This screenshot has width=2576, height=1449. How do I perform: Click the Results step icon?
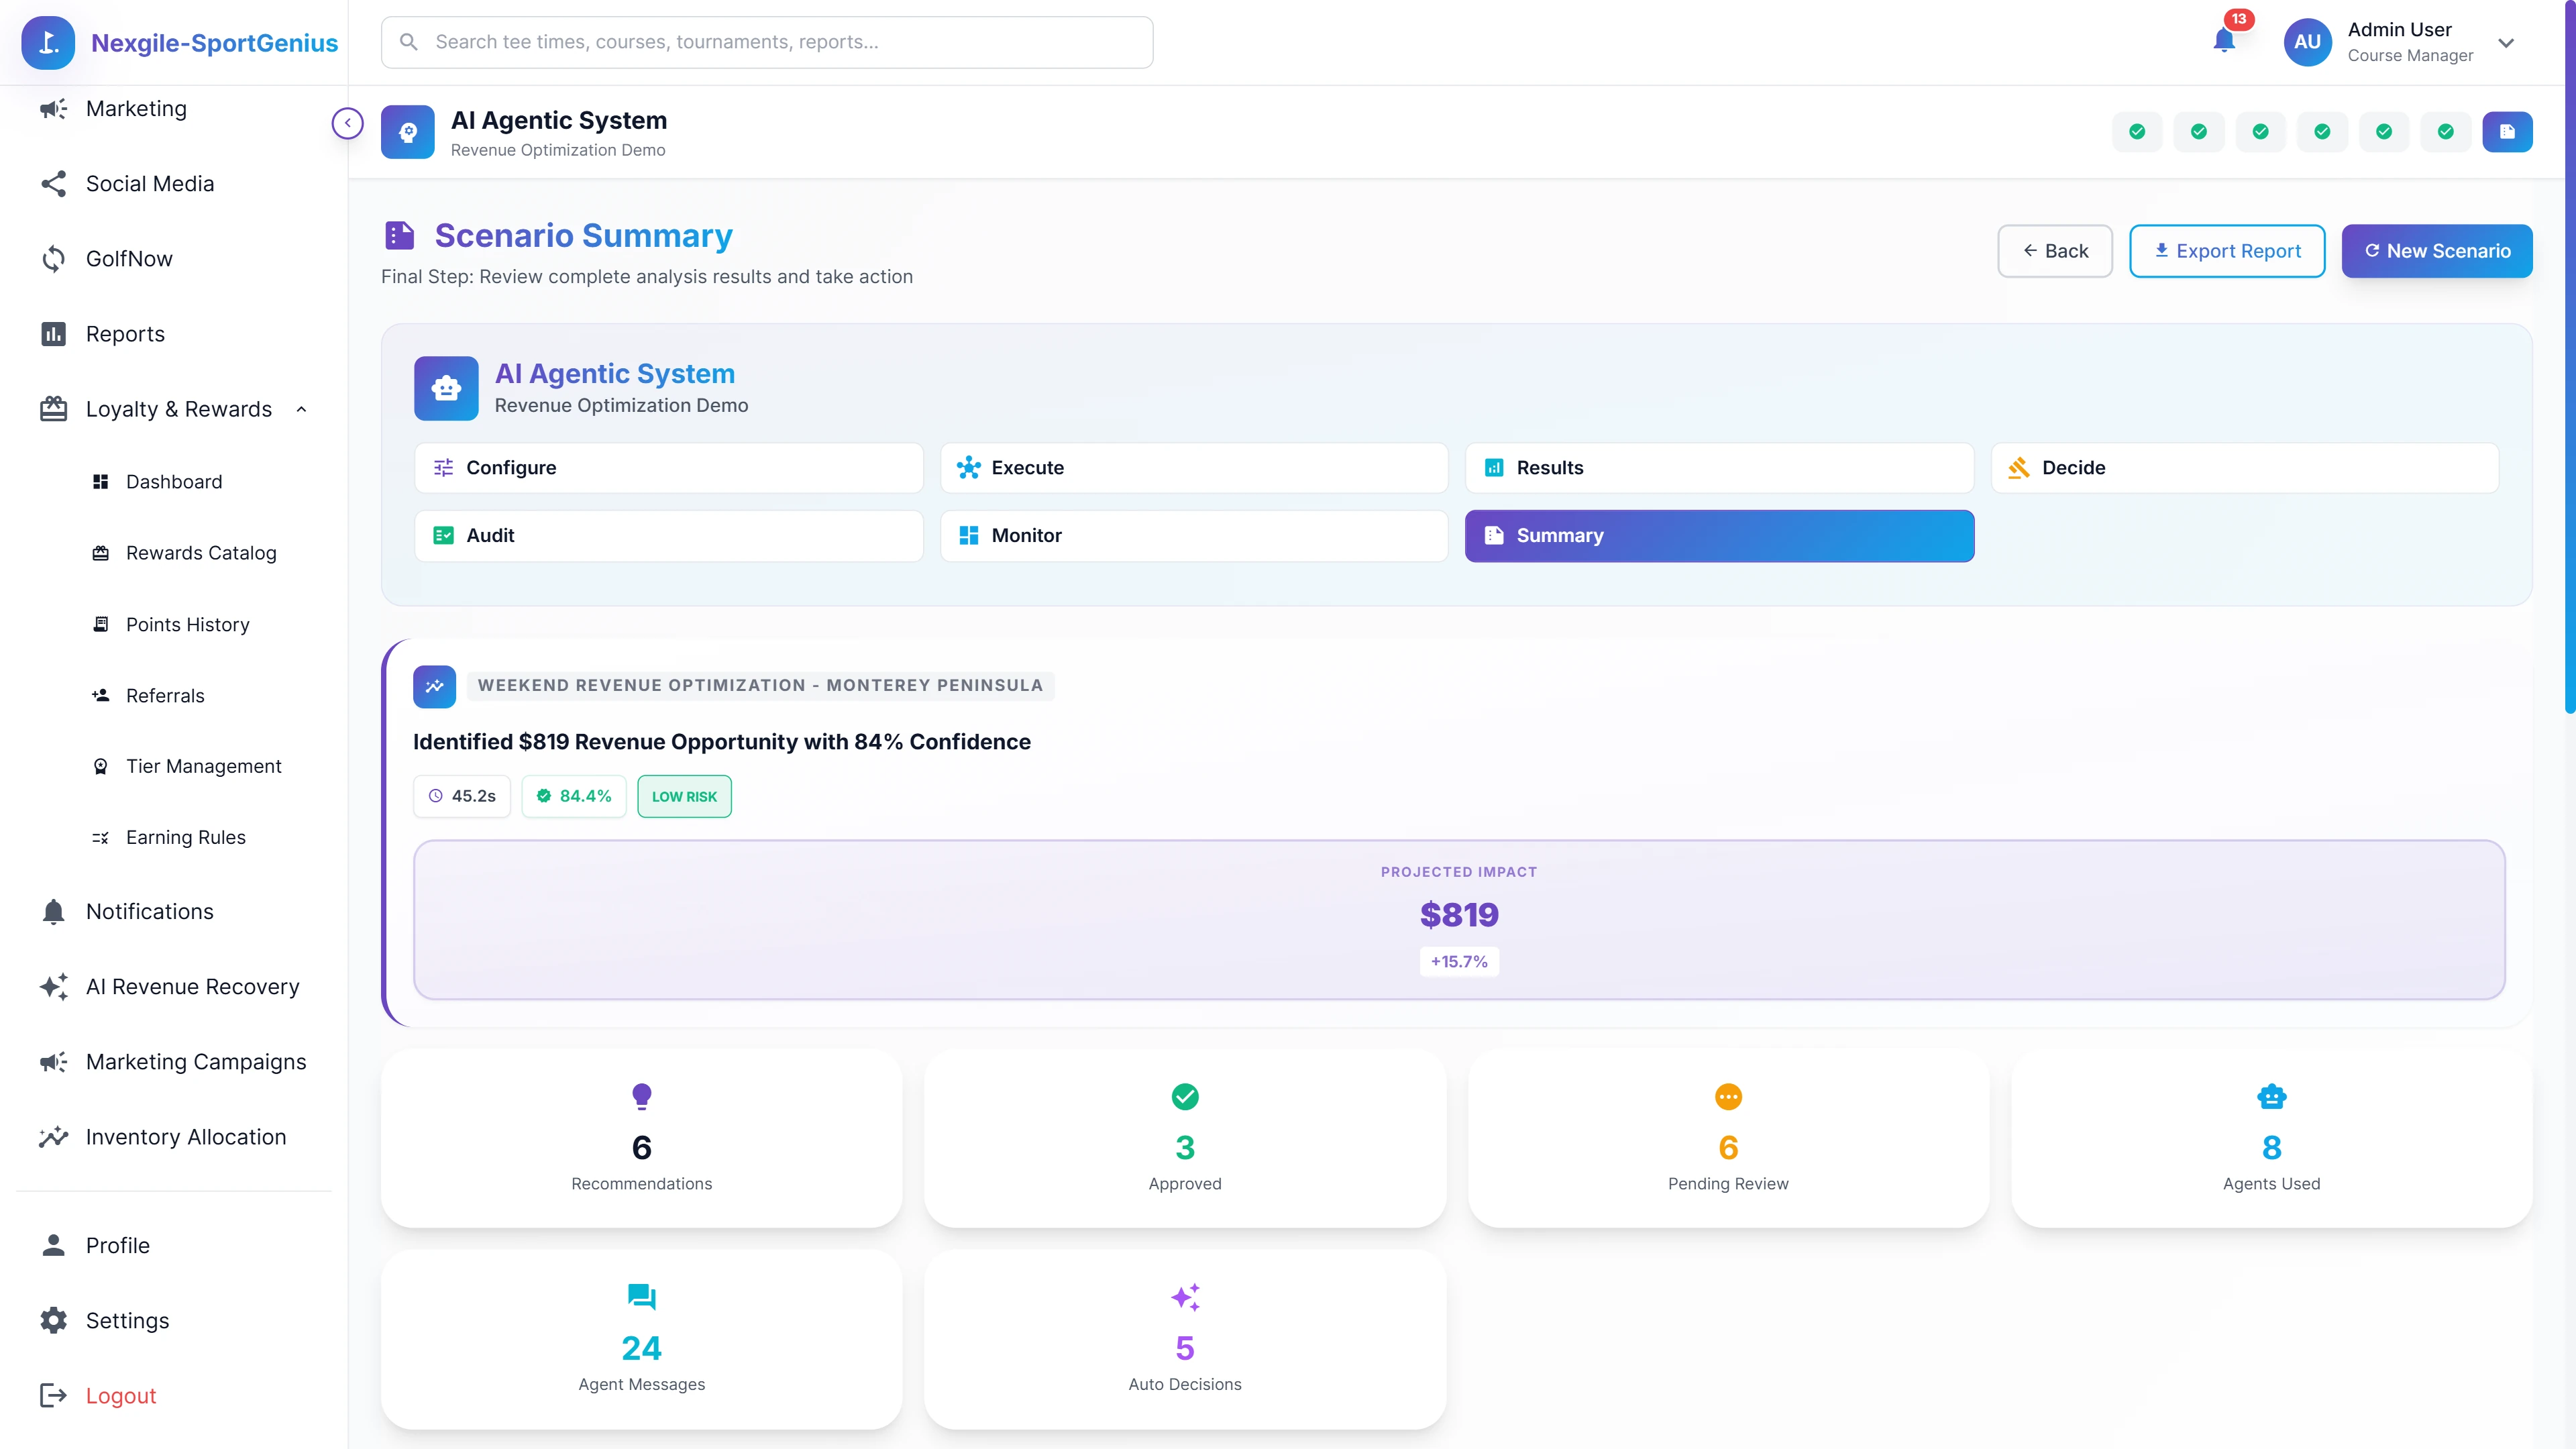[x=1494, y=467]
